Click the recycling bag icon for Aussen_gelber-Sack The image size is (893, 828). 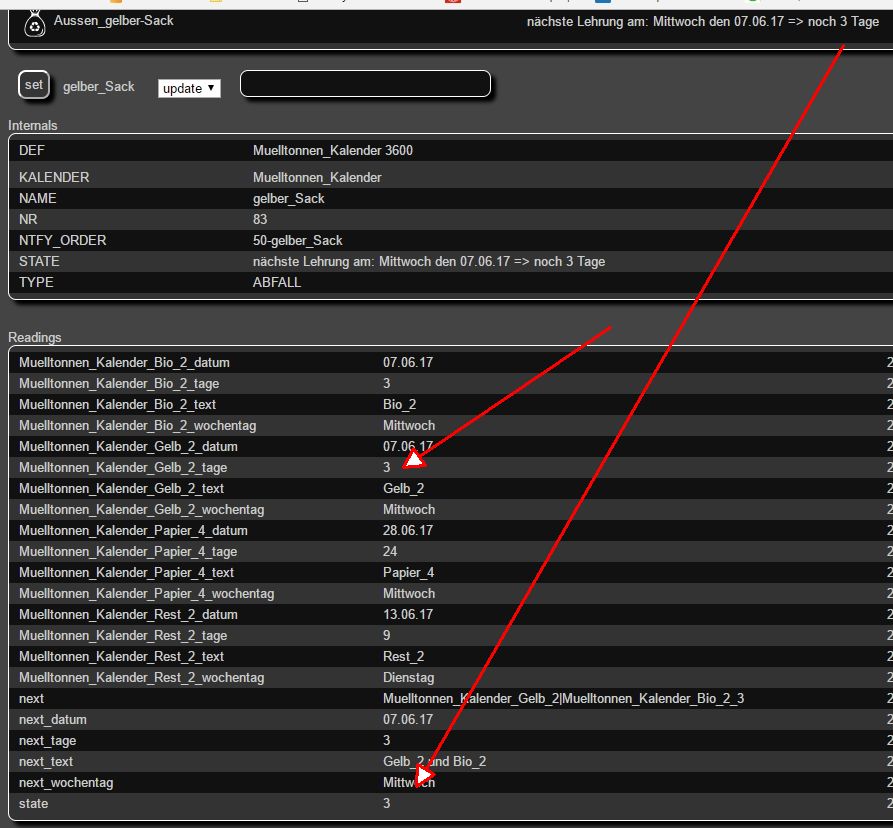tap(35, 22)
